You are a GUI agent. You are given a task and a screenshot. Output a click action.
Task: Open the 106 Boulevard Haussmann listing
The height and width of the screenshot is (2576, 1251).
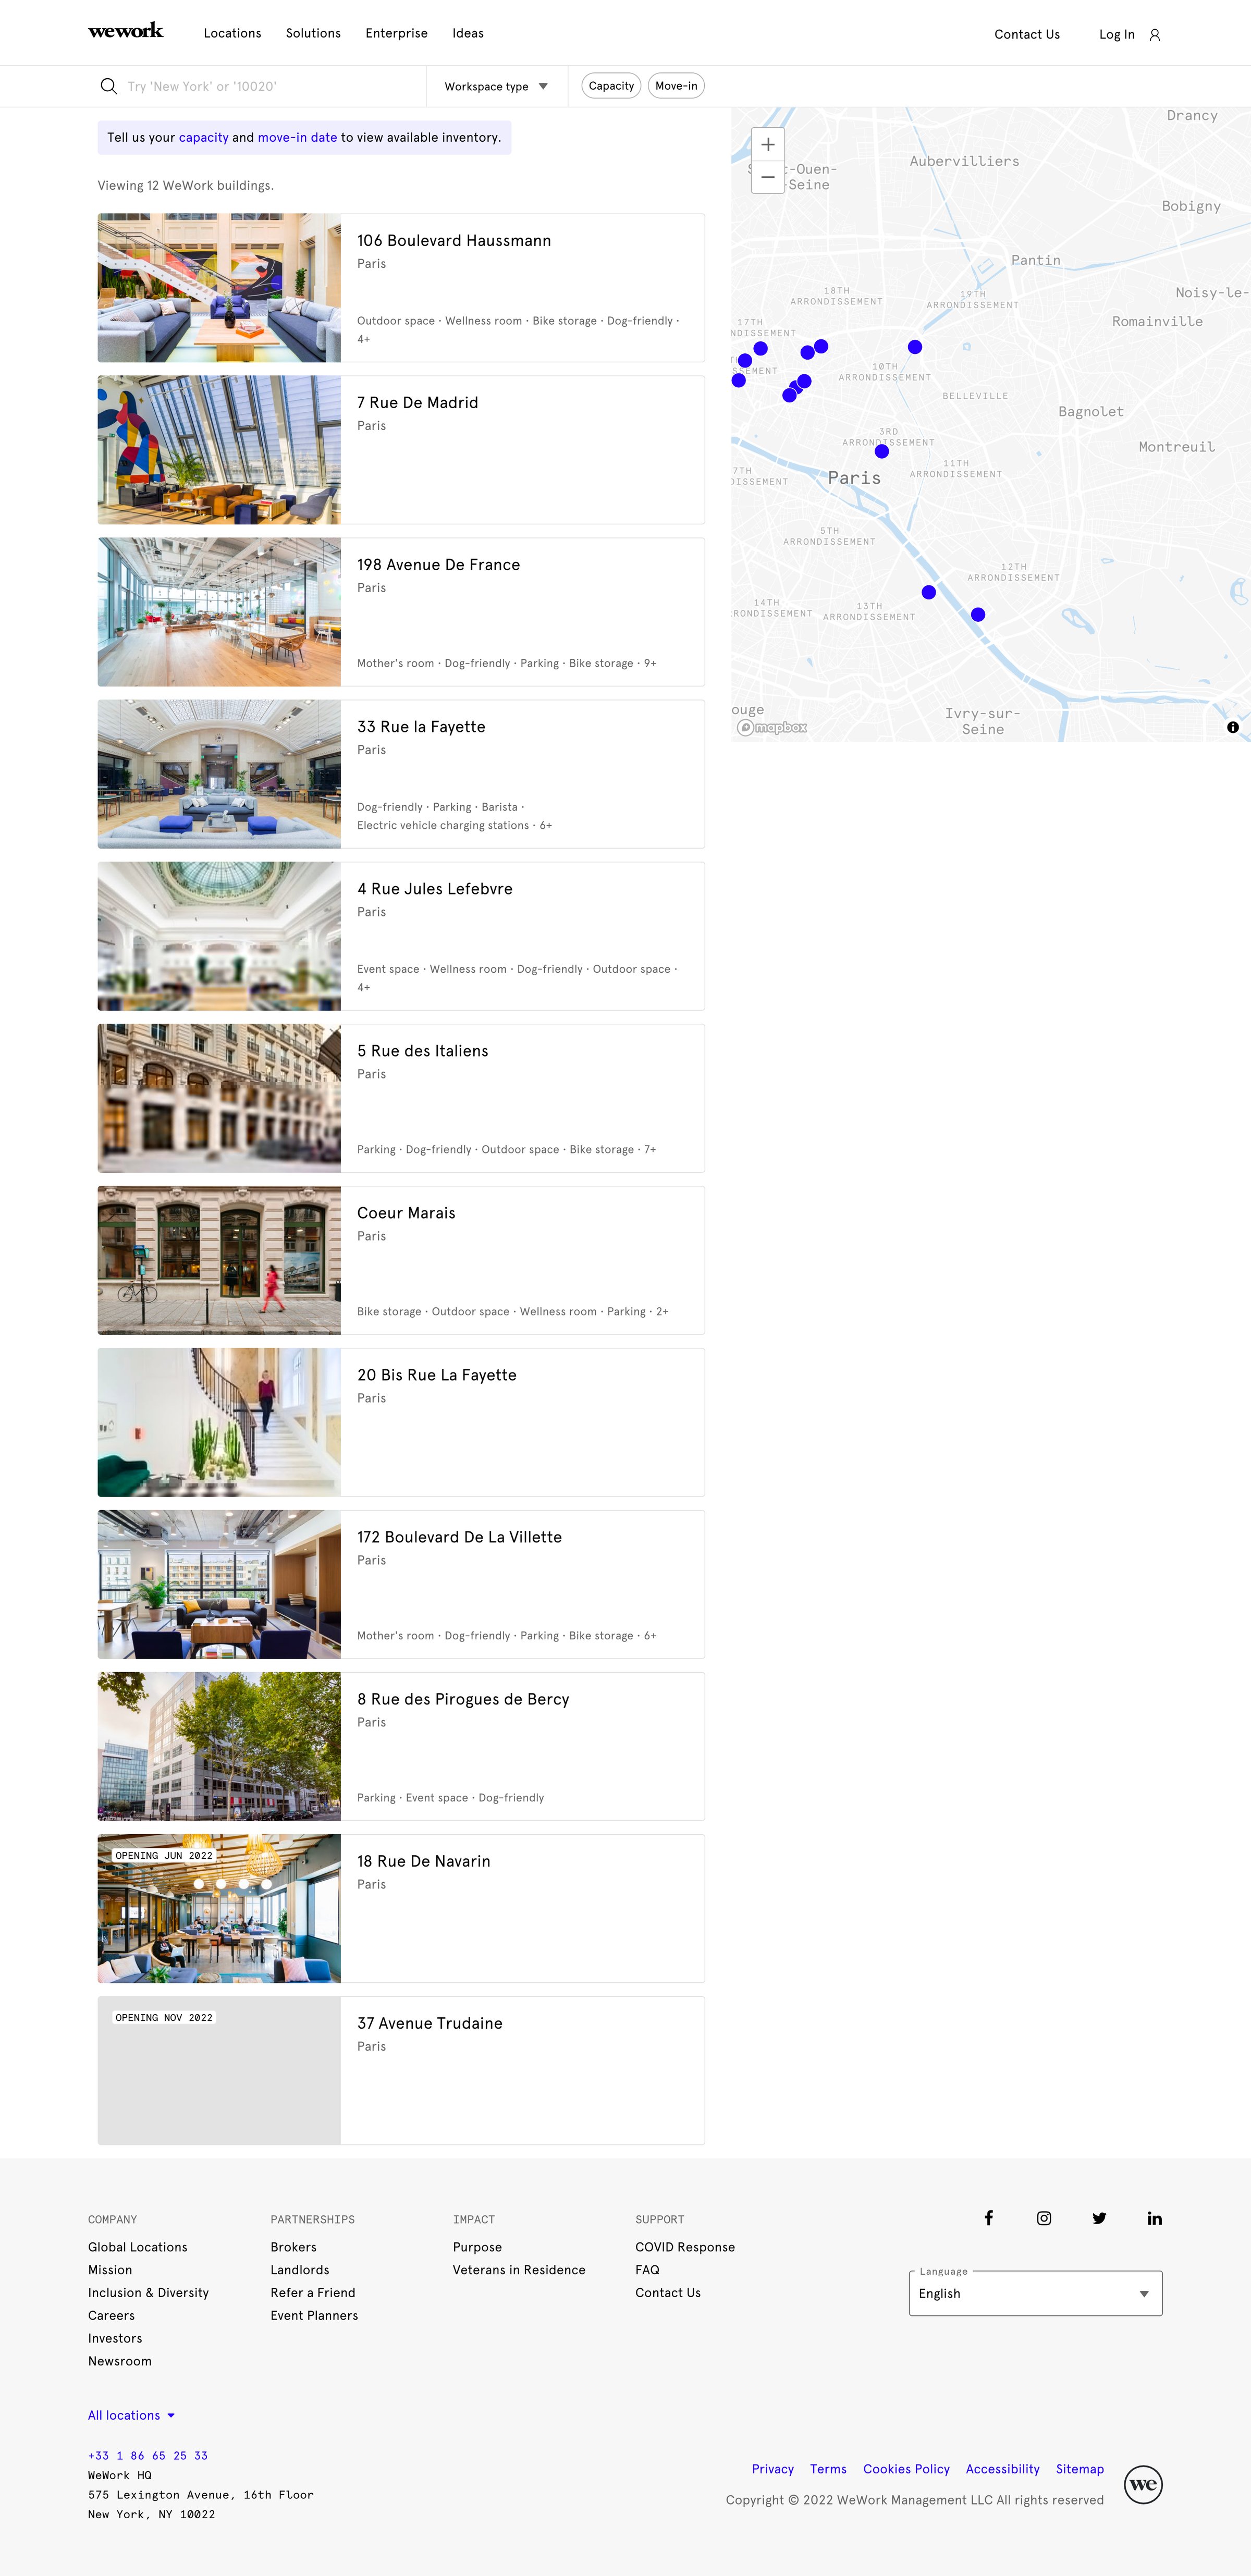point(401,288)
